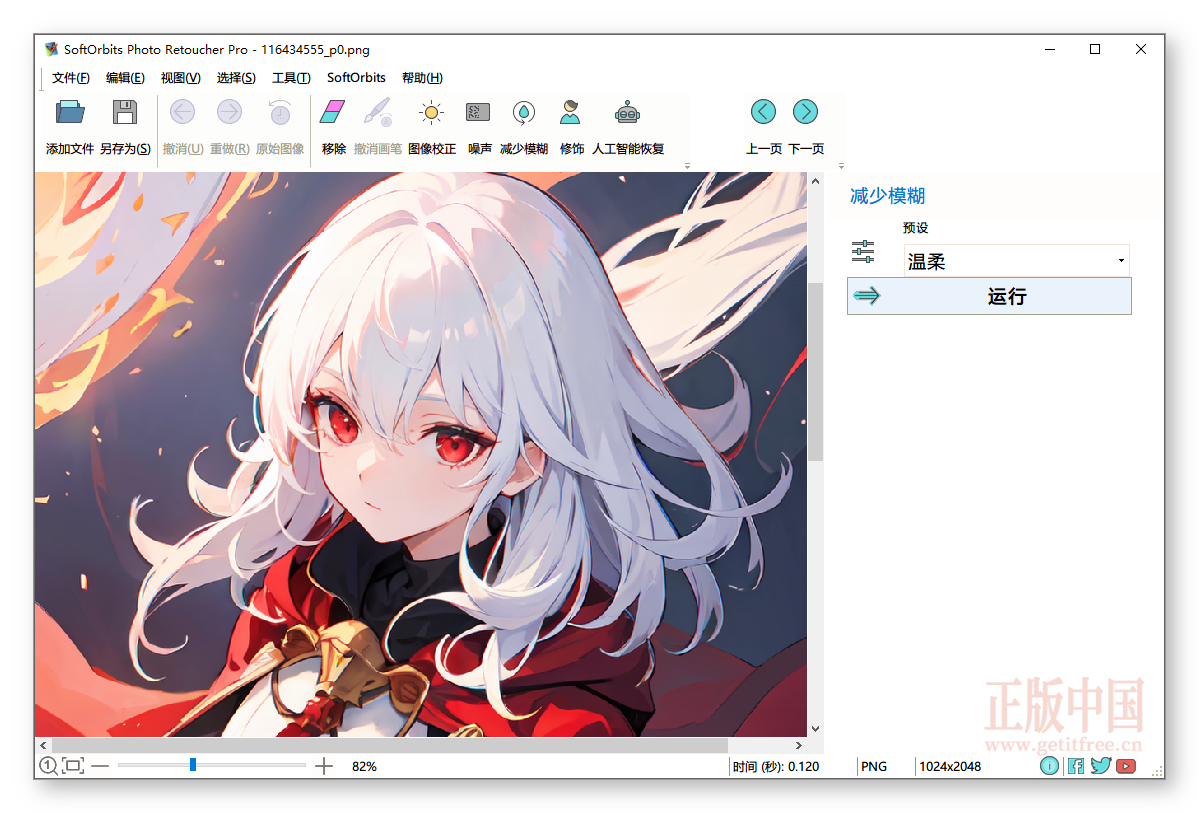Viewport: 1199px width, 813px height.
Task: Click the 1024x2048 dimensions status entry
Action: point(950,766)
